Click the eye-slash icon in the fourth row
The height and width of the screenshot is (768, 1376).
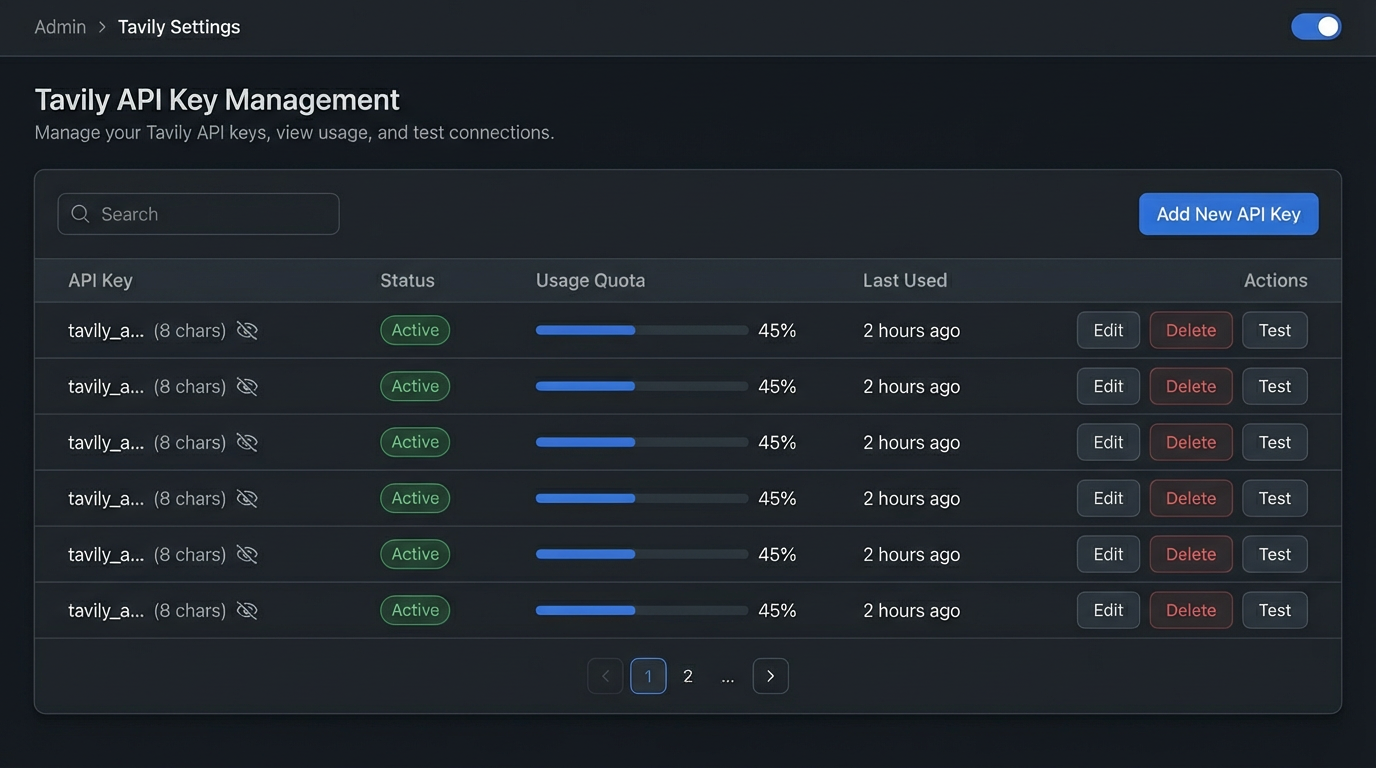[x=247, y=499]
